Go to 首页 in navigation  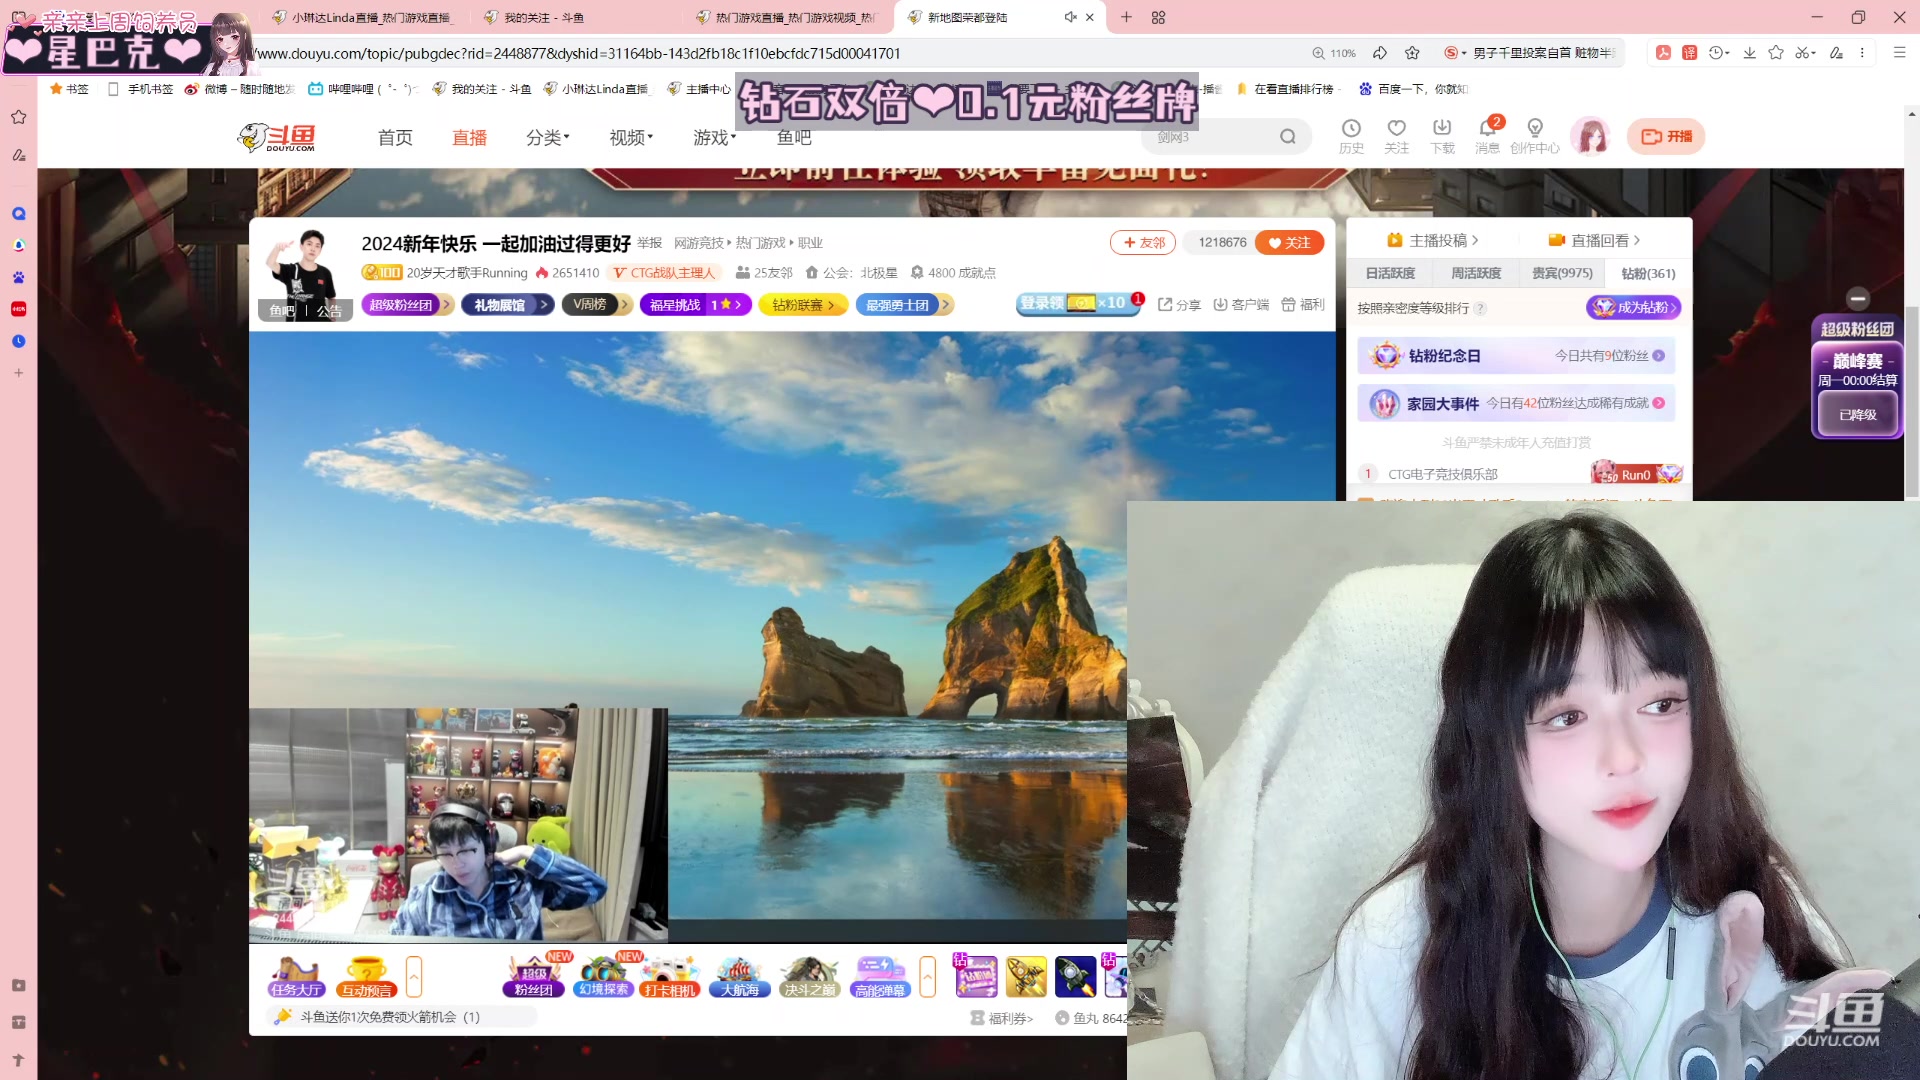pos(395,137)
